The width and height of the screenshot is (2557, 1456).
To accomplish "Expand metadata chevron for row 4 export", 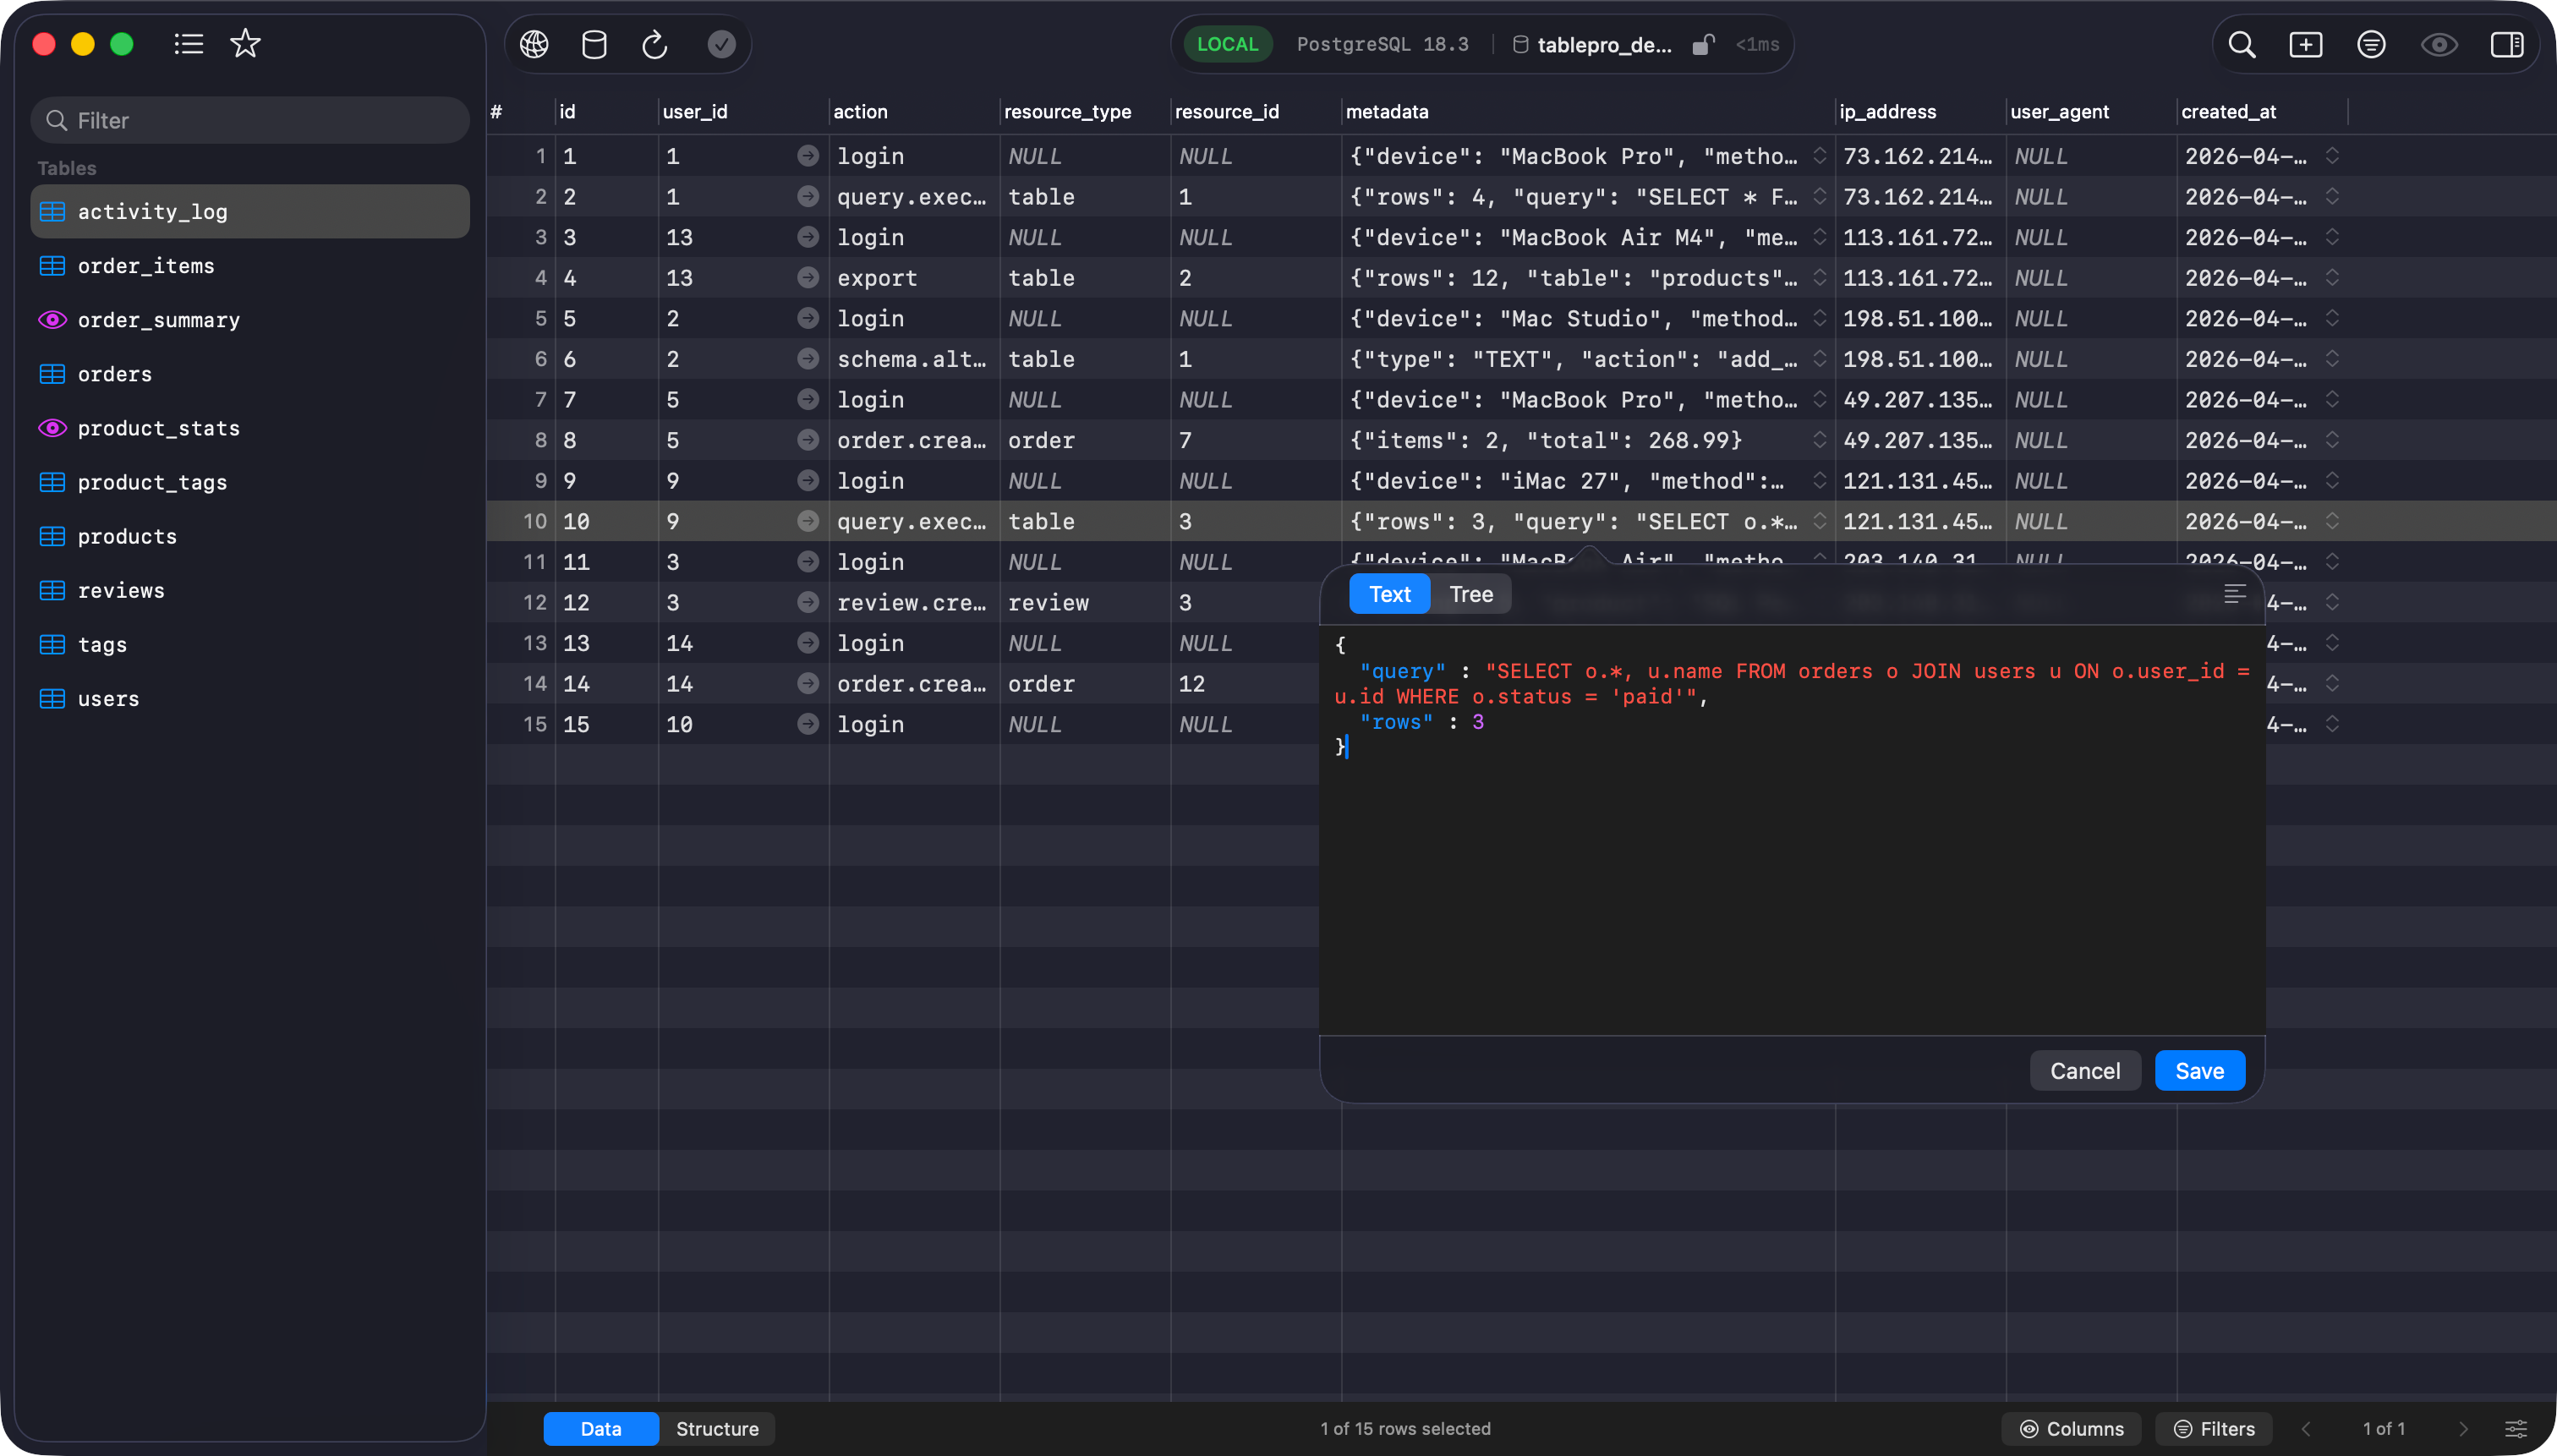I will point(1819,278).
